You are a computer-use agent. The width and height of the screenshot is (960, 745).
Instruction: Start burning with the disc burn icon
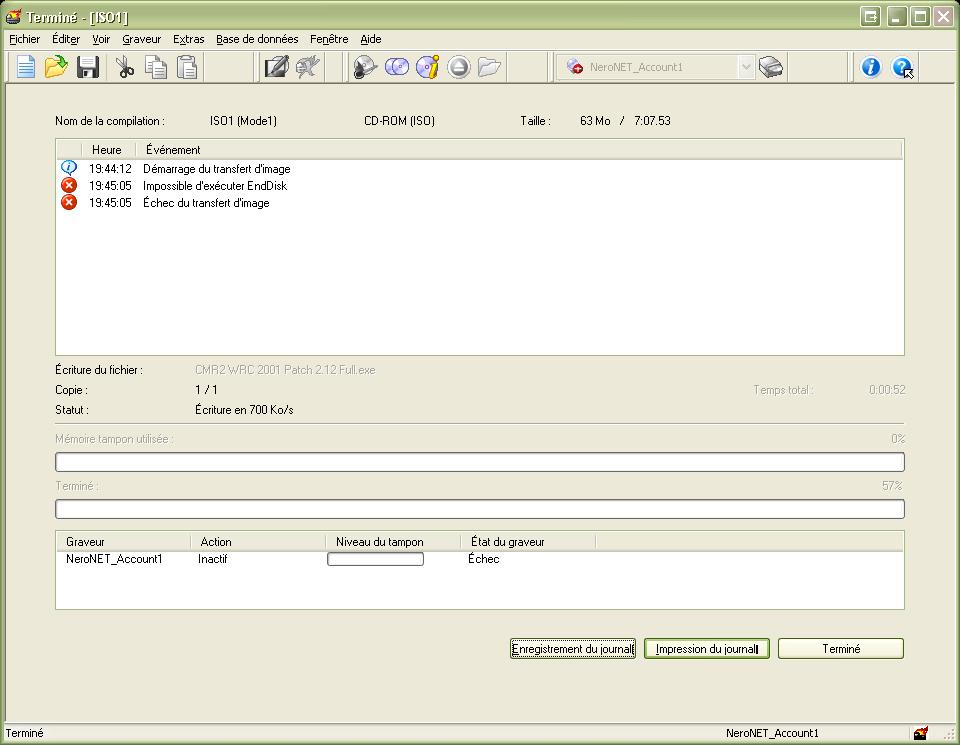(366, 67)
